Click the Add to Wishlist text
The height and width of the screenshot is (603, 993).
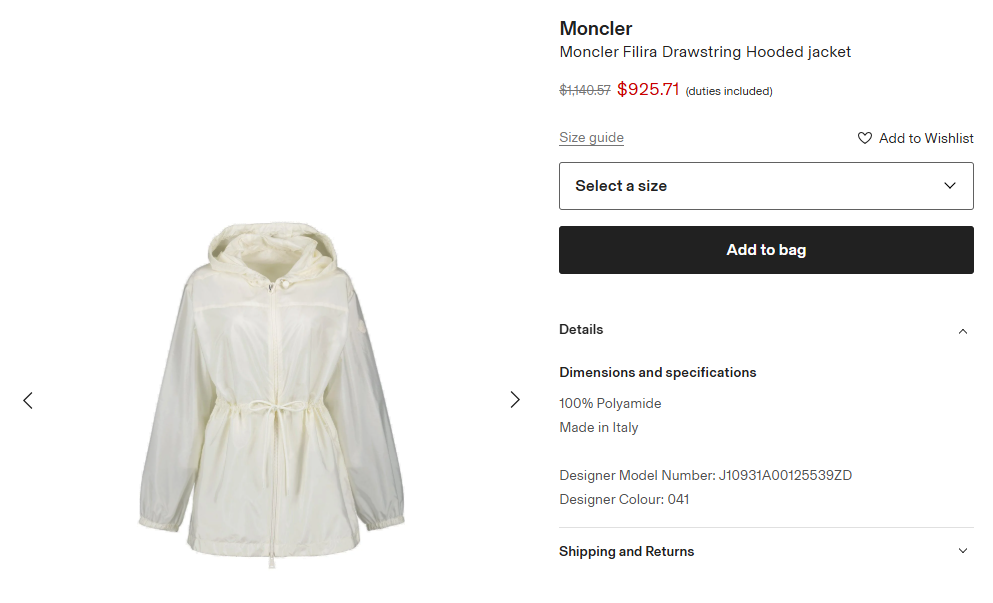click(926, 138)
